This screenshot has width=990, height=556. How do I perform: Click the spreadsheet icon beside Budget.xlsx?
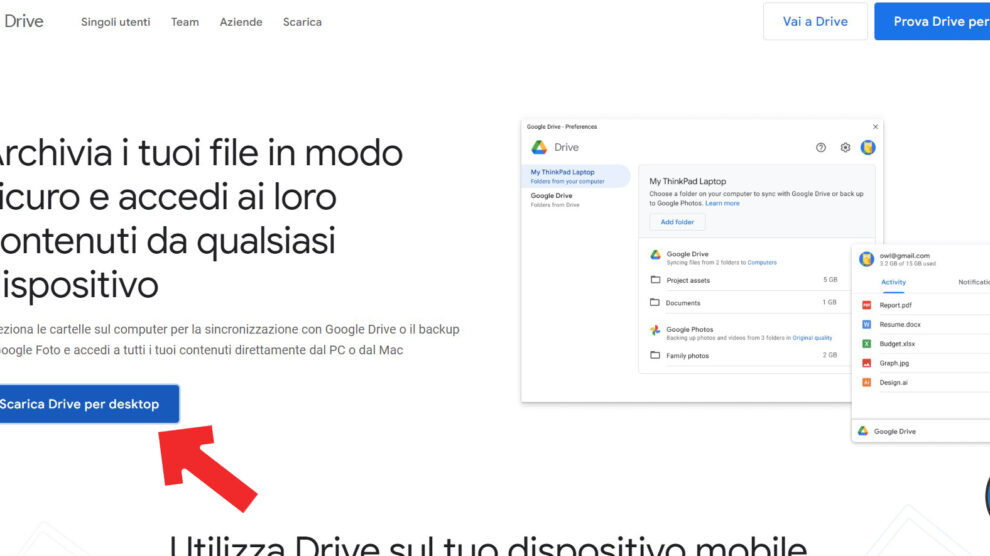pos(867,344)
